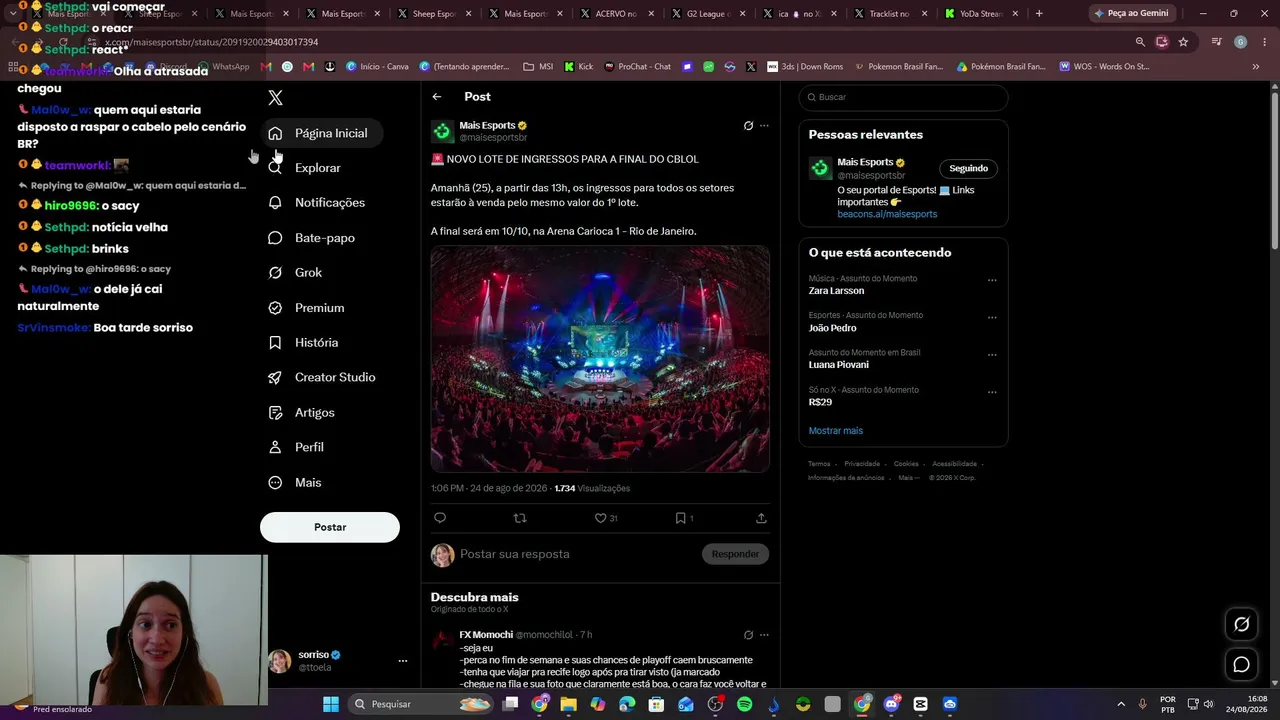1280x720 pixels.
Task: Expand the Mais menu in sidebar
Action: [296, 483]
